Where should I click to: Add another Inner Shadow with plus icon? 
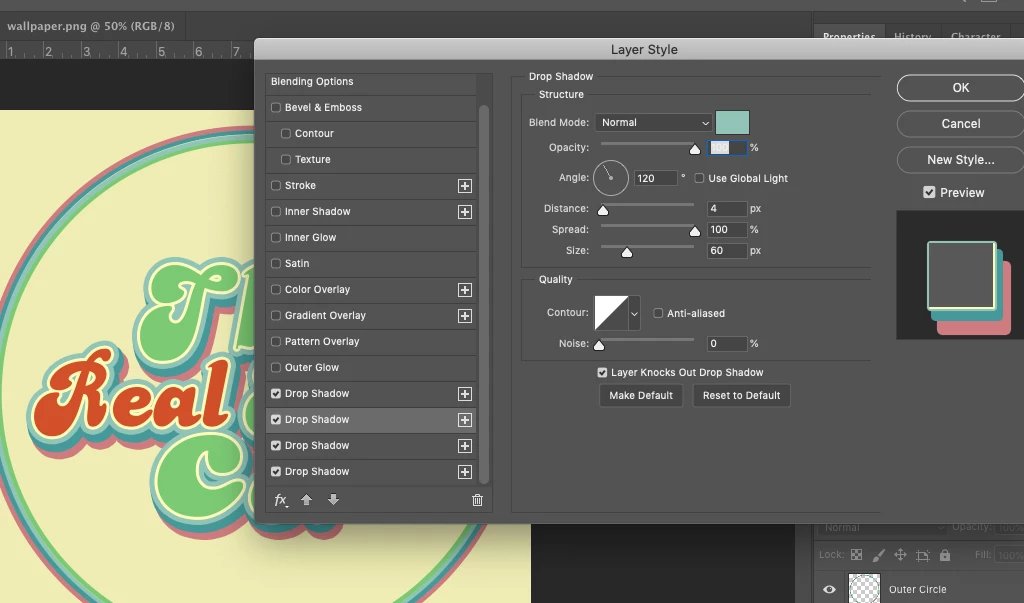click(x=464, y=212)
